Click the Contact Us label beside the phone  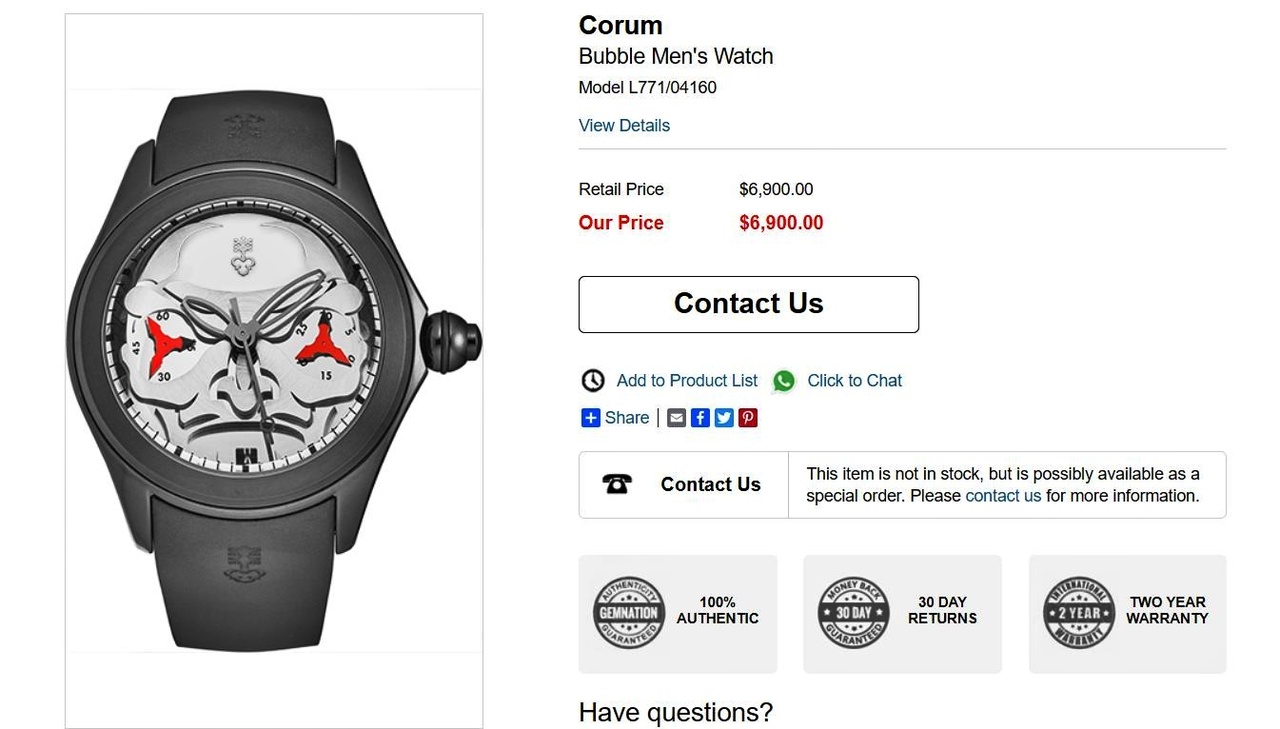[x=710, y=485]
